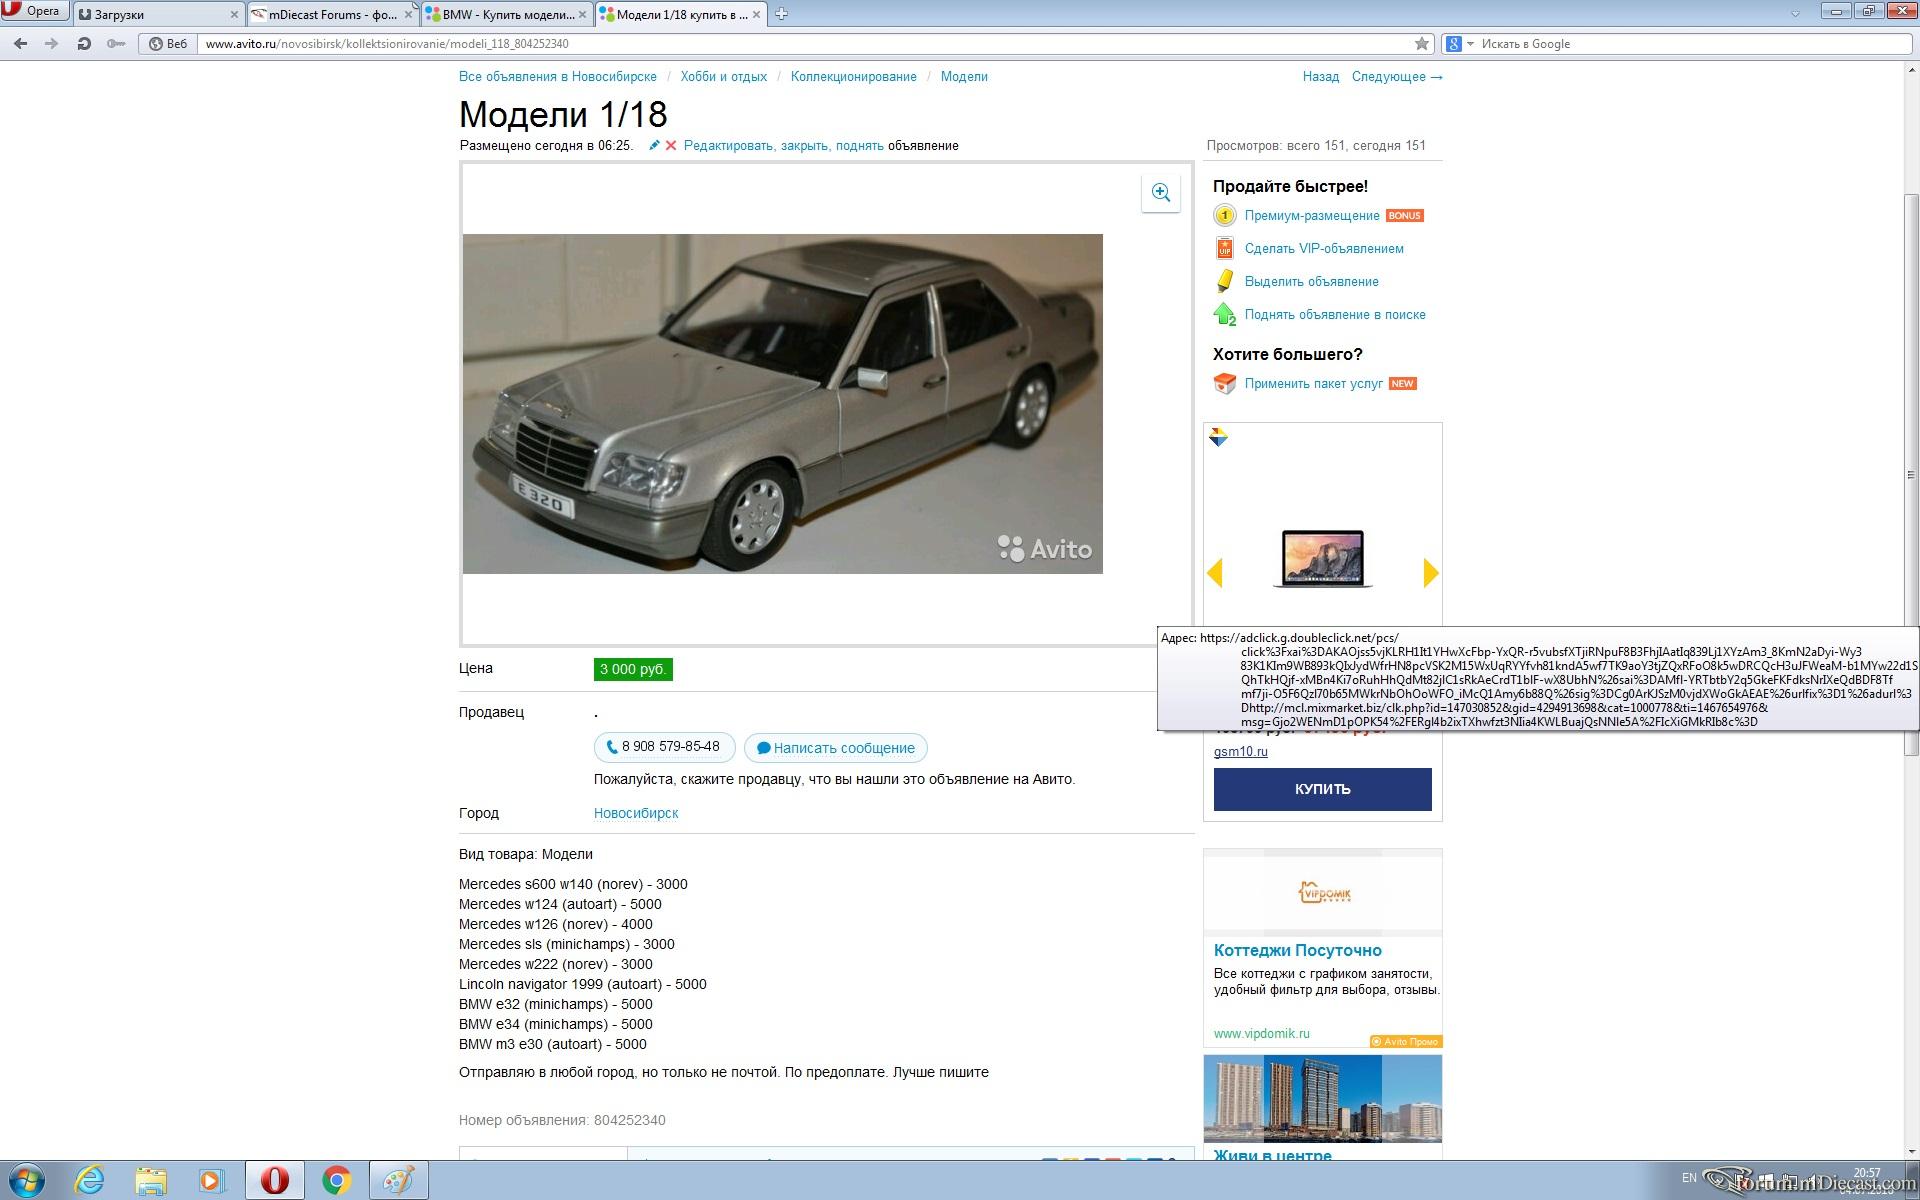
Task: Open the Сделать VIP-объявлением link
Action: coord(1324,249)
